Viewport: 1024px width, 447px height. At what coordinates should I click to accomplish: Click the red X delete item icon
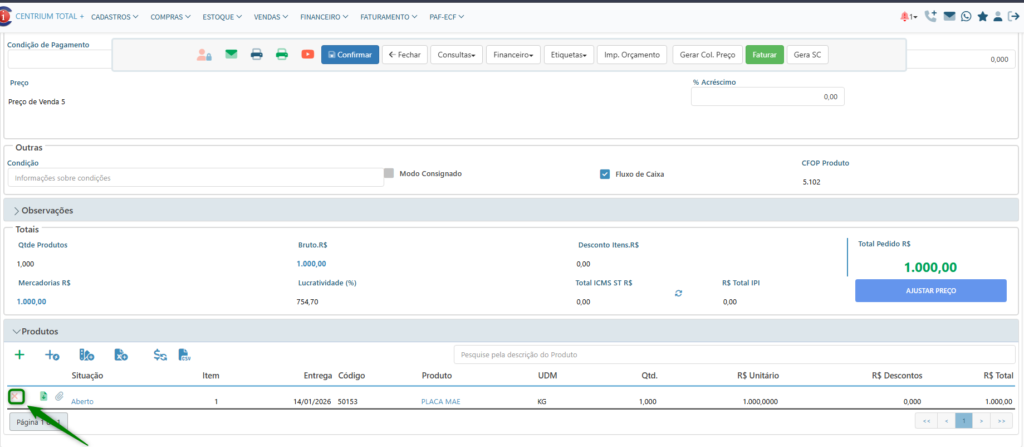pos(17,397)
